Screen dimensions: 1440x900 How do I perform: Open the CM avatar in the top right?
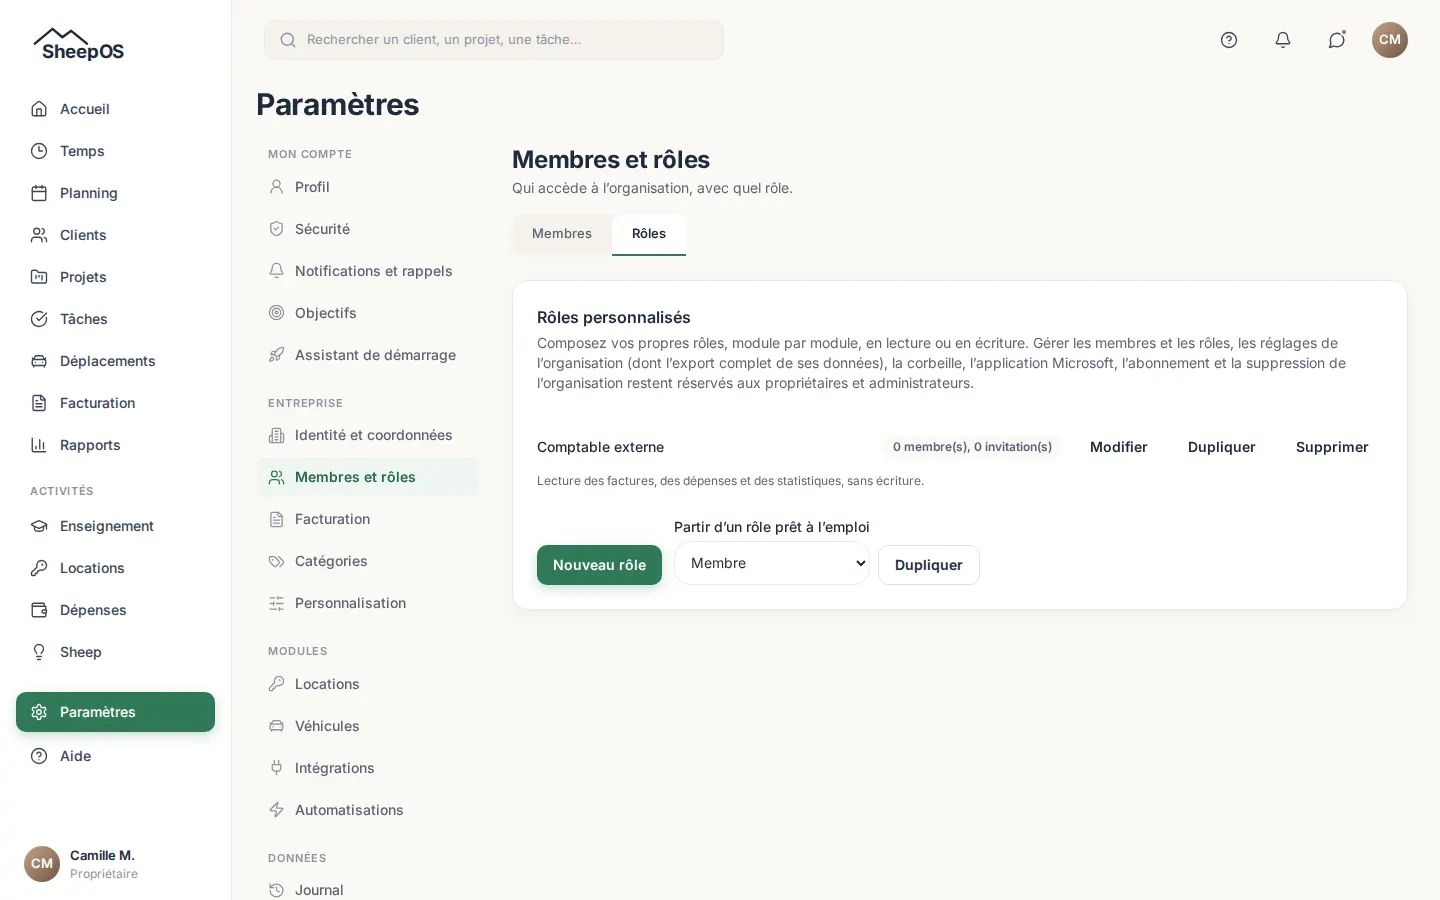[1390, 40]
